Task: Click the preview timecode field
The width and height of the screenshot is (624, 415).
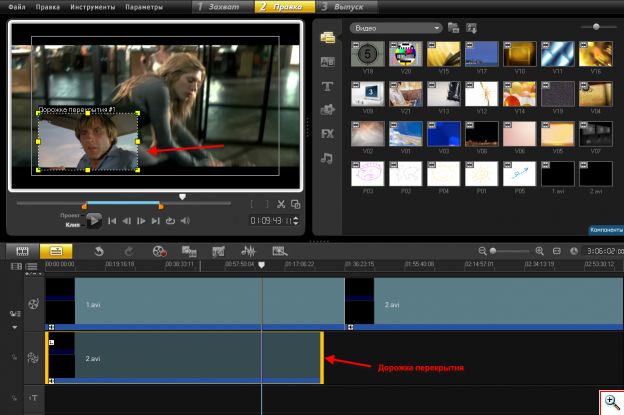Action: (x=271, y=220)
